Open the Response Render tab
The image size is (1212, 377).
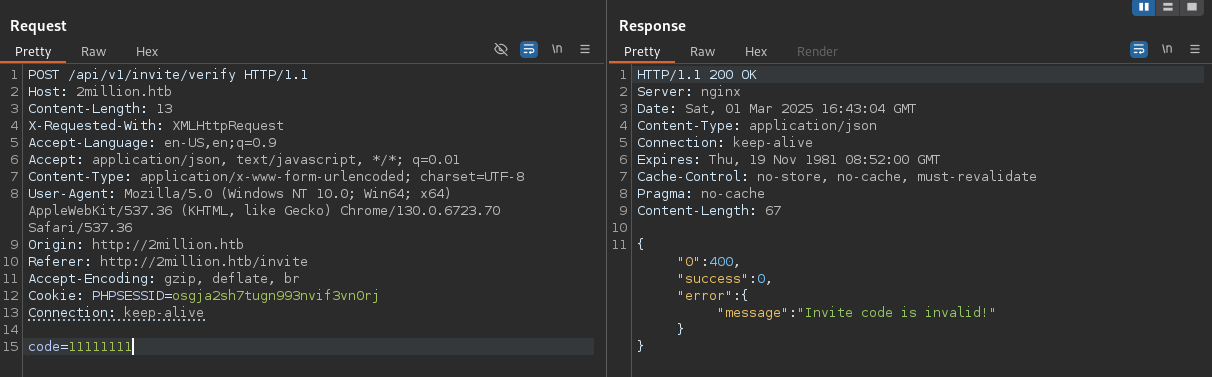[x=817, y=51]
